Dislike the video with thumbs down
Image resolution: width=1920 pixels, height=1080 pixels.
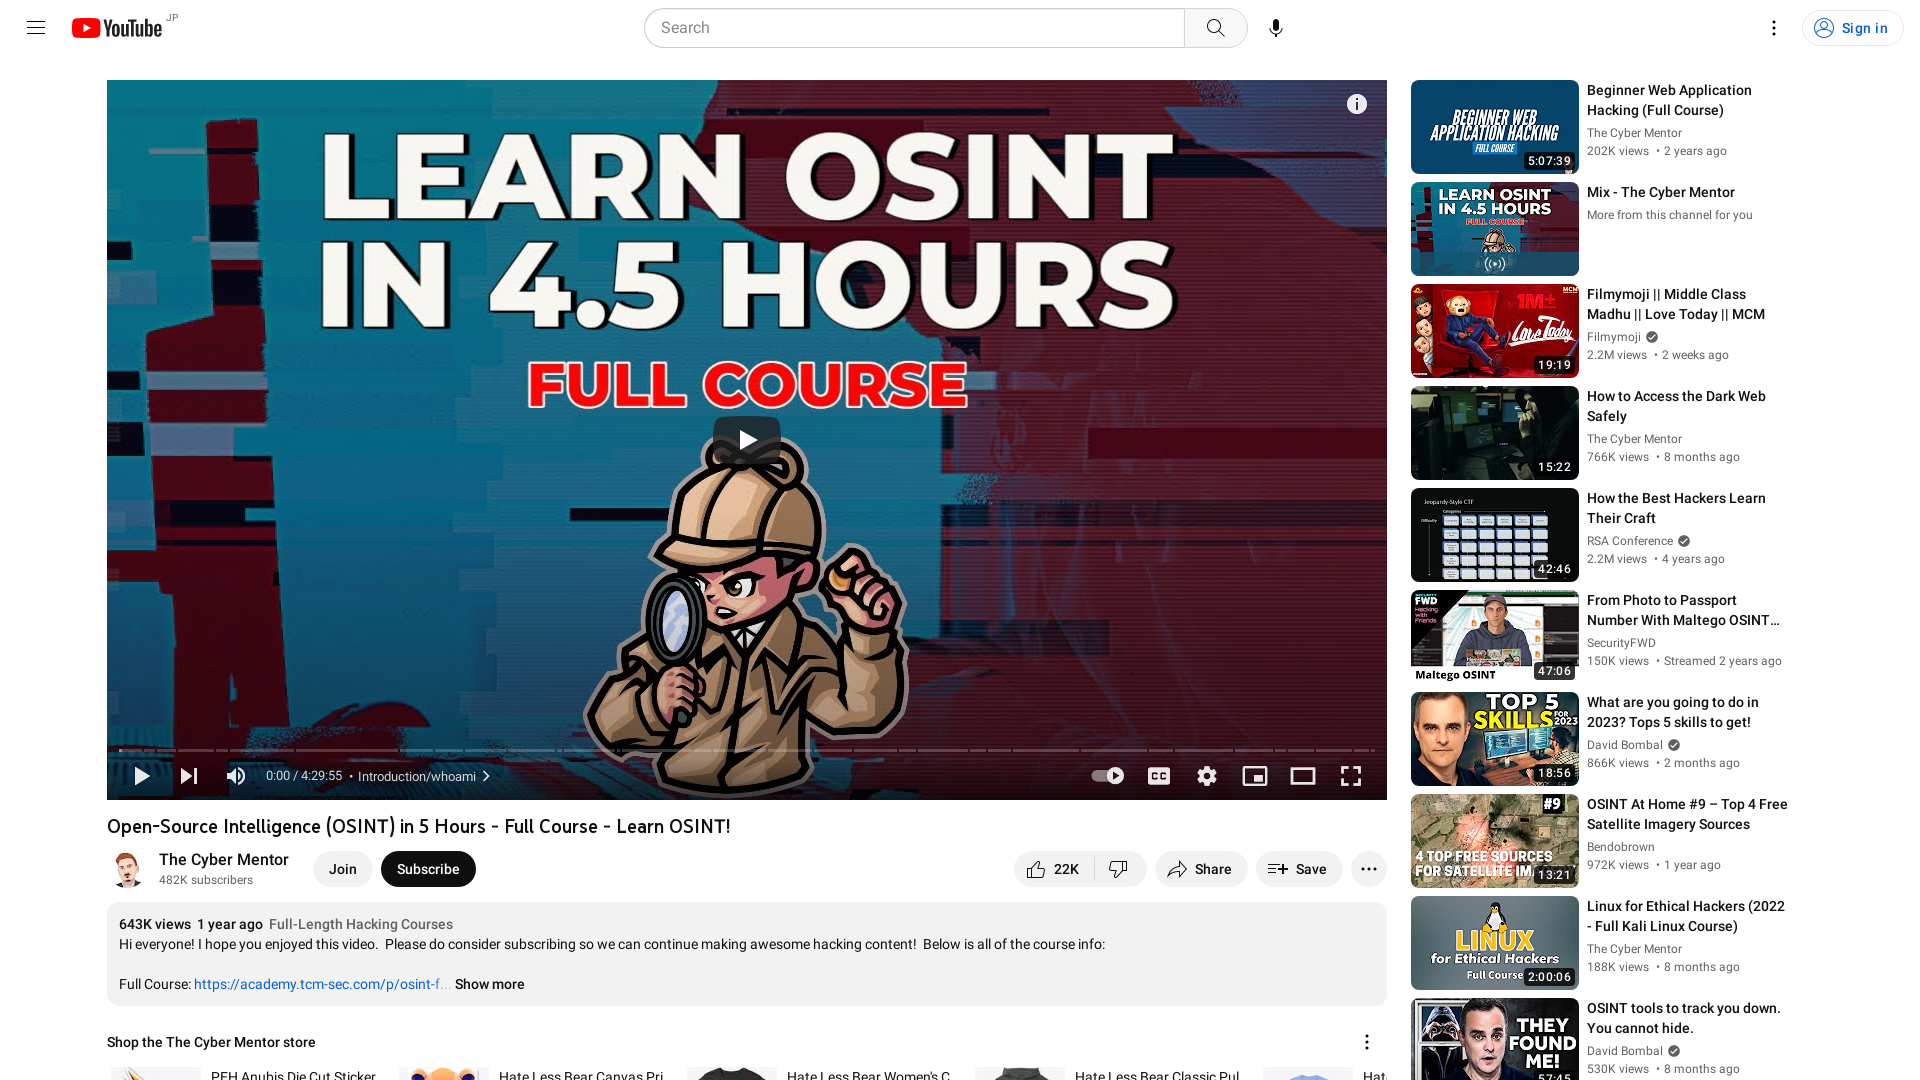(1120, 869)
